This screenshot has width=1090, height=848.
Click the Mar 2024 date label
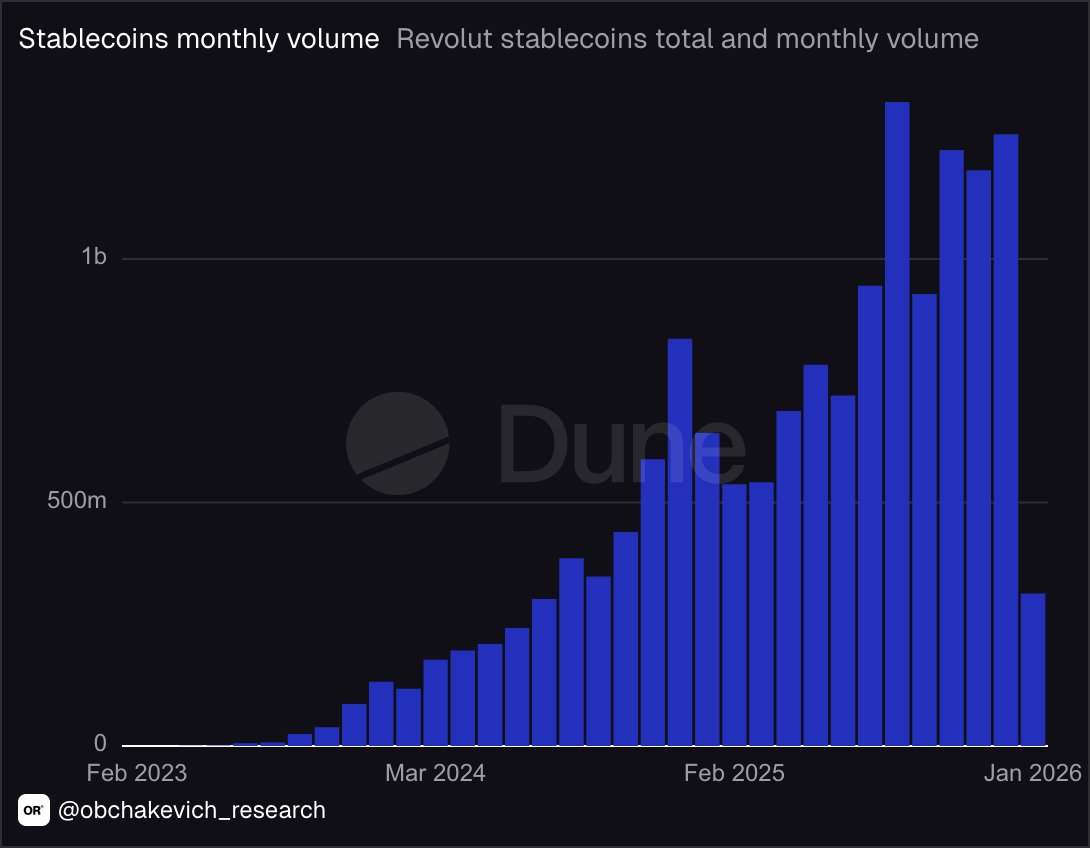[435, 773]
